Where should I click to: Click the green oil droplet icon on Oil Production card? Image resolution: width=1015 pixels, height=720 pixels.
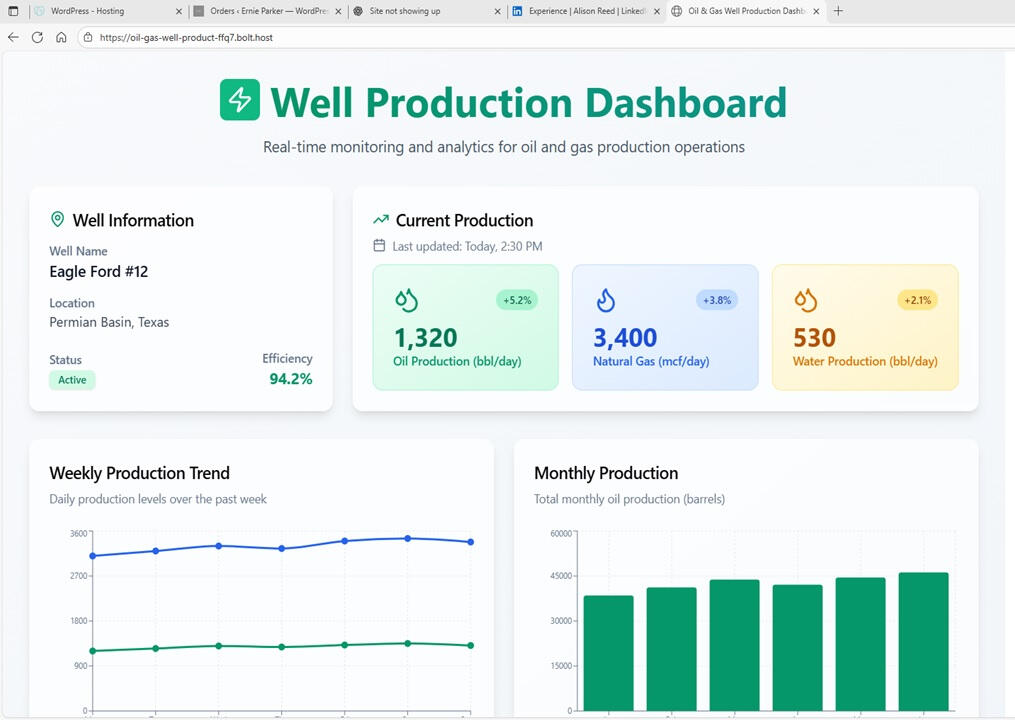[x=404, y=298]
